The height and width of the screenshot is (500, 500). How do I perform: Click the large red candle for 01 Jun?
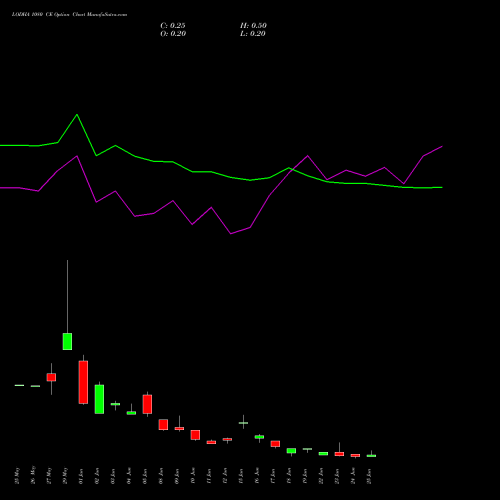coord(83,382)
